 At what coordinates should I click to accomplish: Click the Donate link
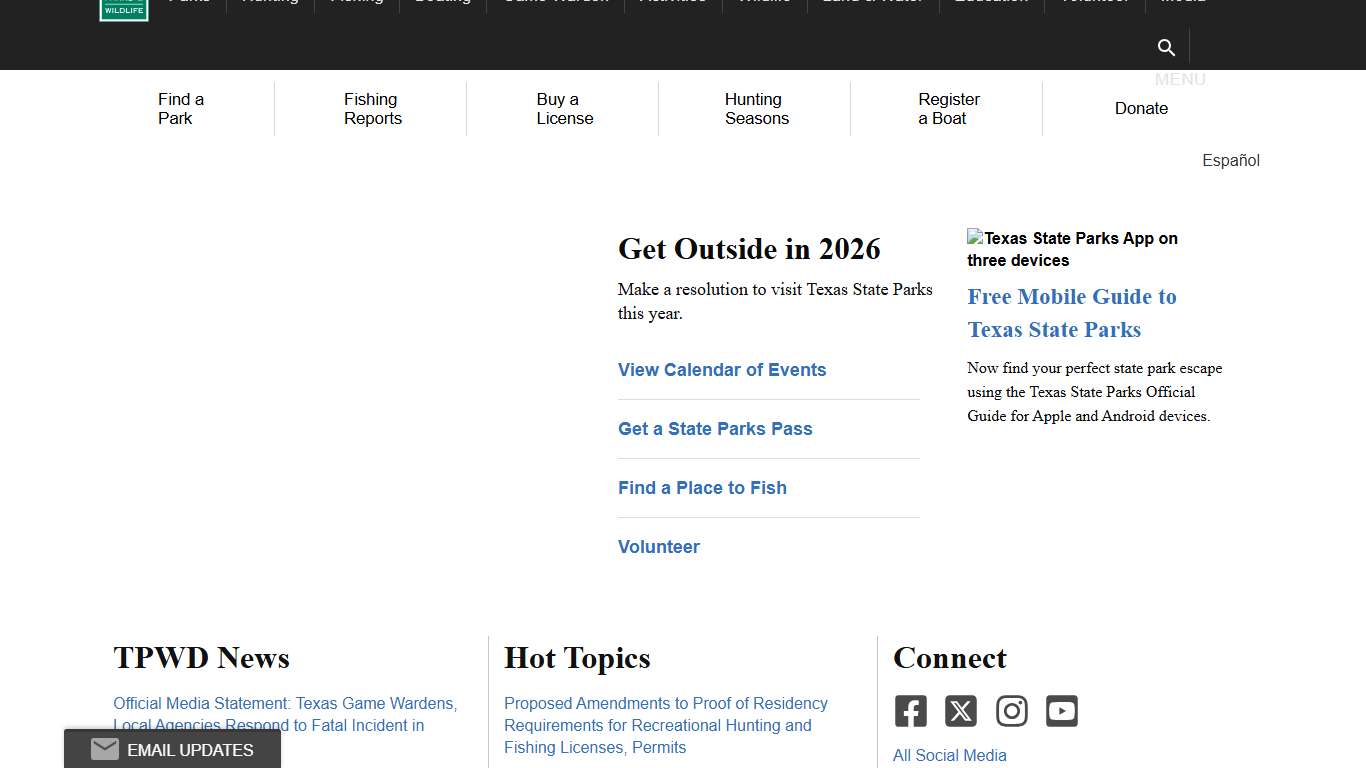(1141, 108)
